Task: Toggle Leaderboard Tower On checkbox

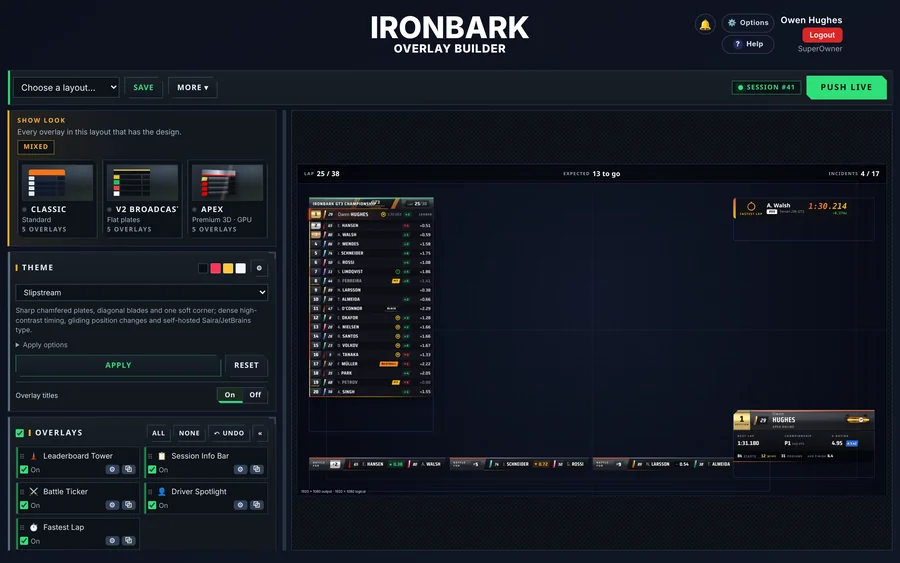Action: tap(24, 469)
